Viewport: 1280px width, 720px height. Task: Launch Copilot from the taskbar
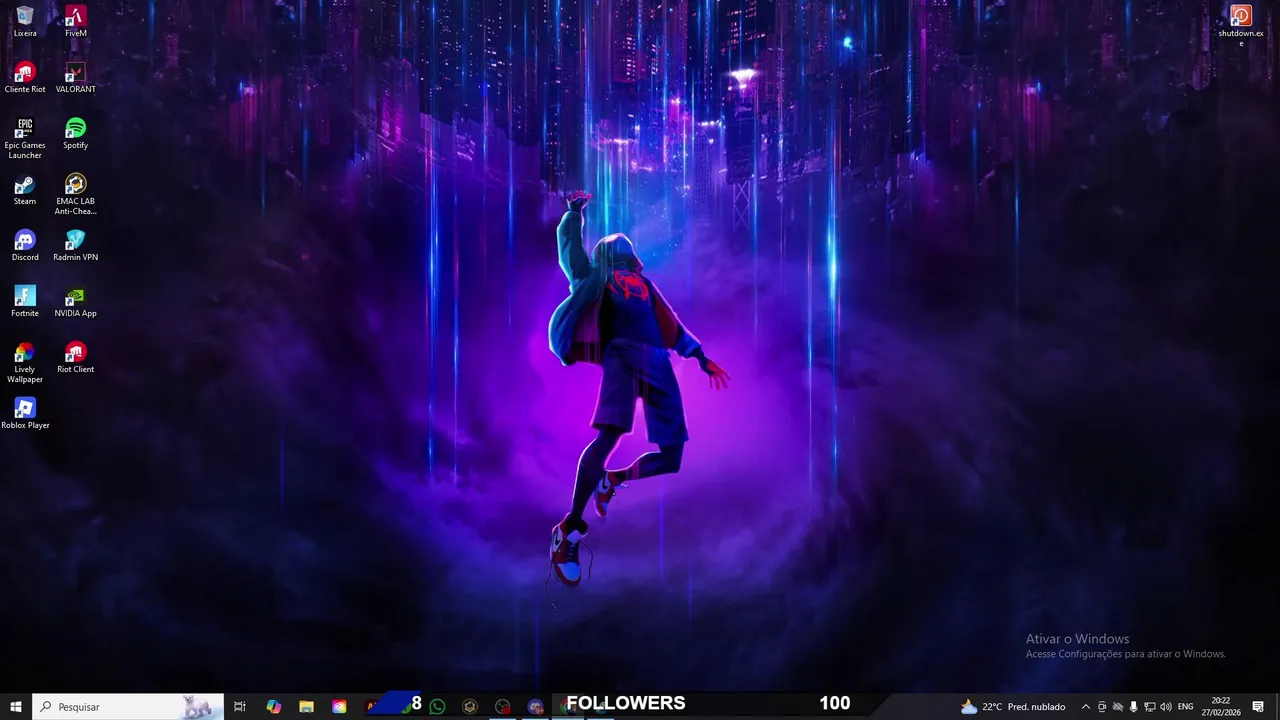click(x=274, y=706)
